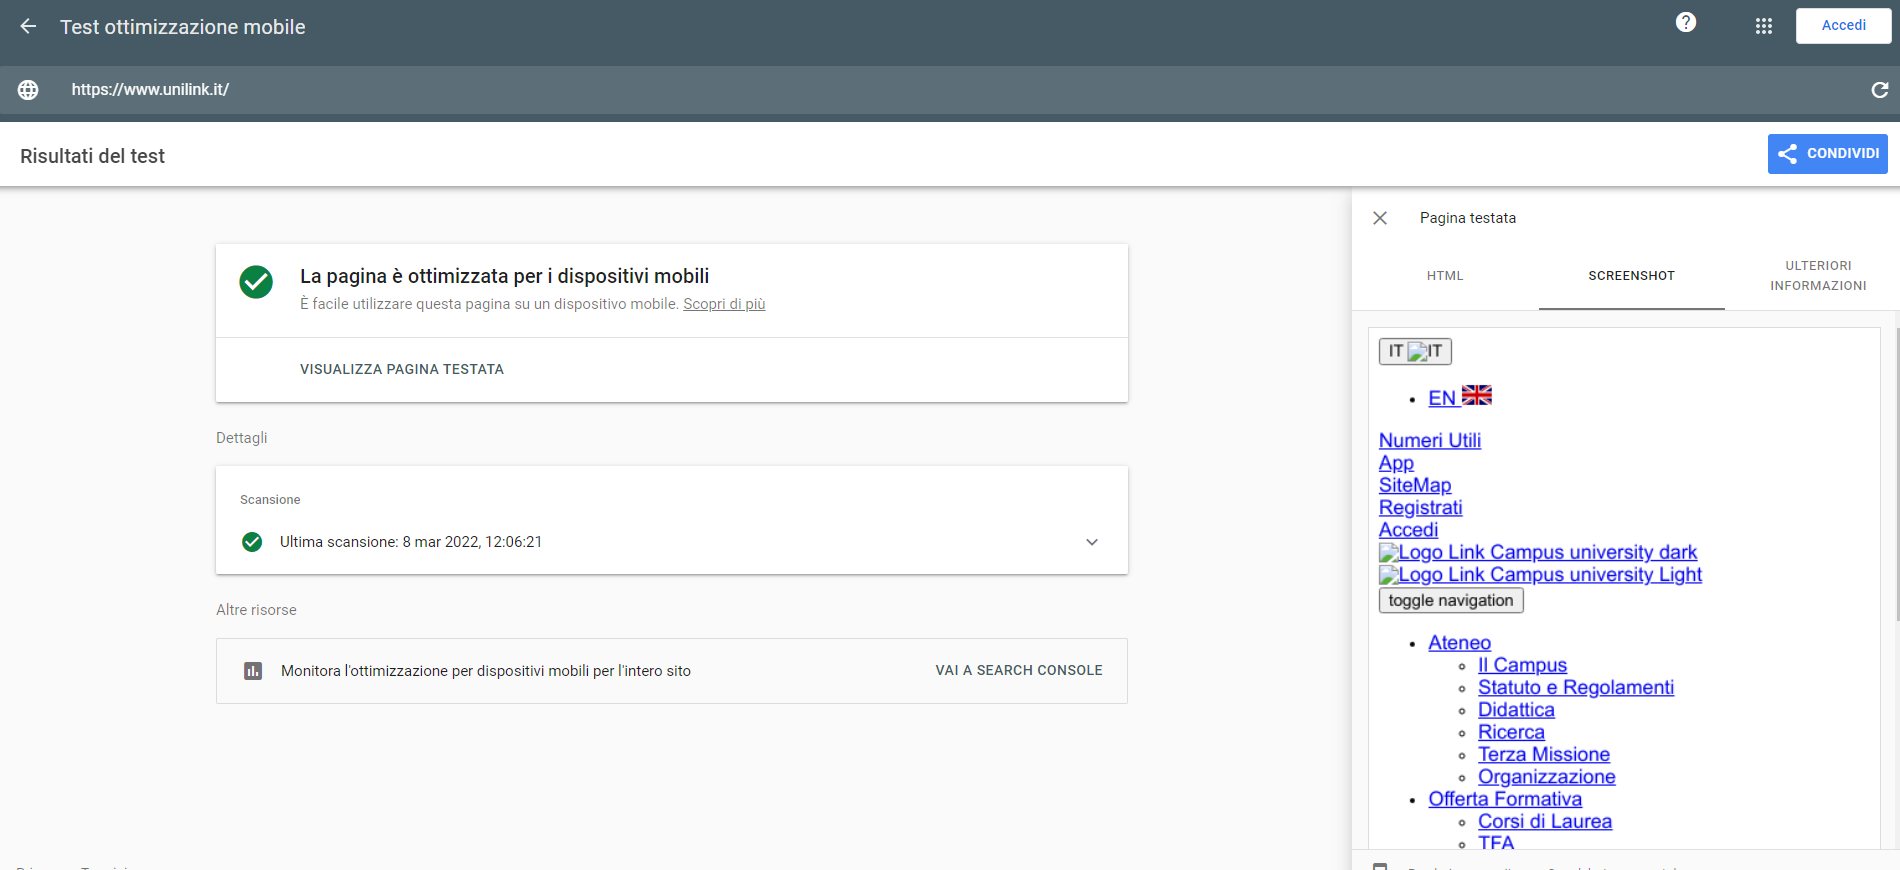This screenshot has height=870, width=1900.
Task: Click the Accedi sign-in button
Action: click(x=1843, y=26)
